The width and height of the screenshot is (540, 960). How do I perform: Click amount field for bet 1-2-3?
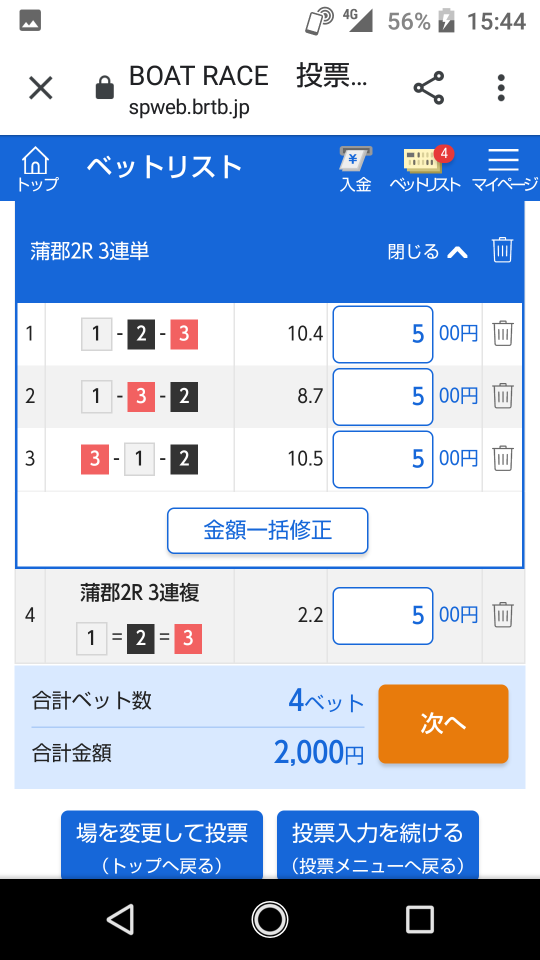pyautogui.click(x=383, y=334)
